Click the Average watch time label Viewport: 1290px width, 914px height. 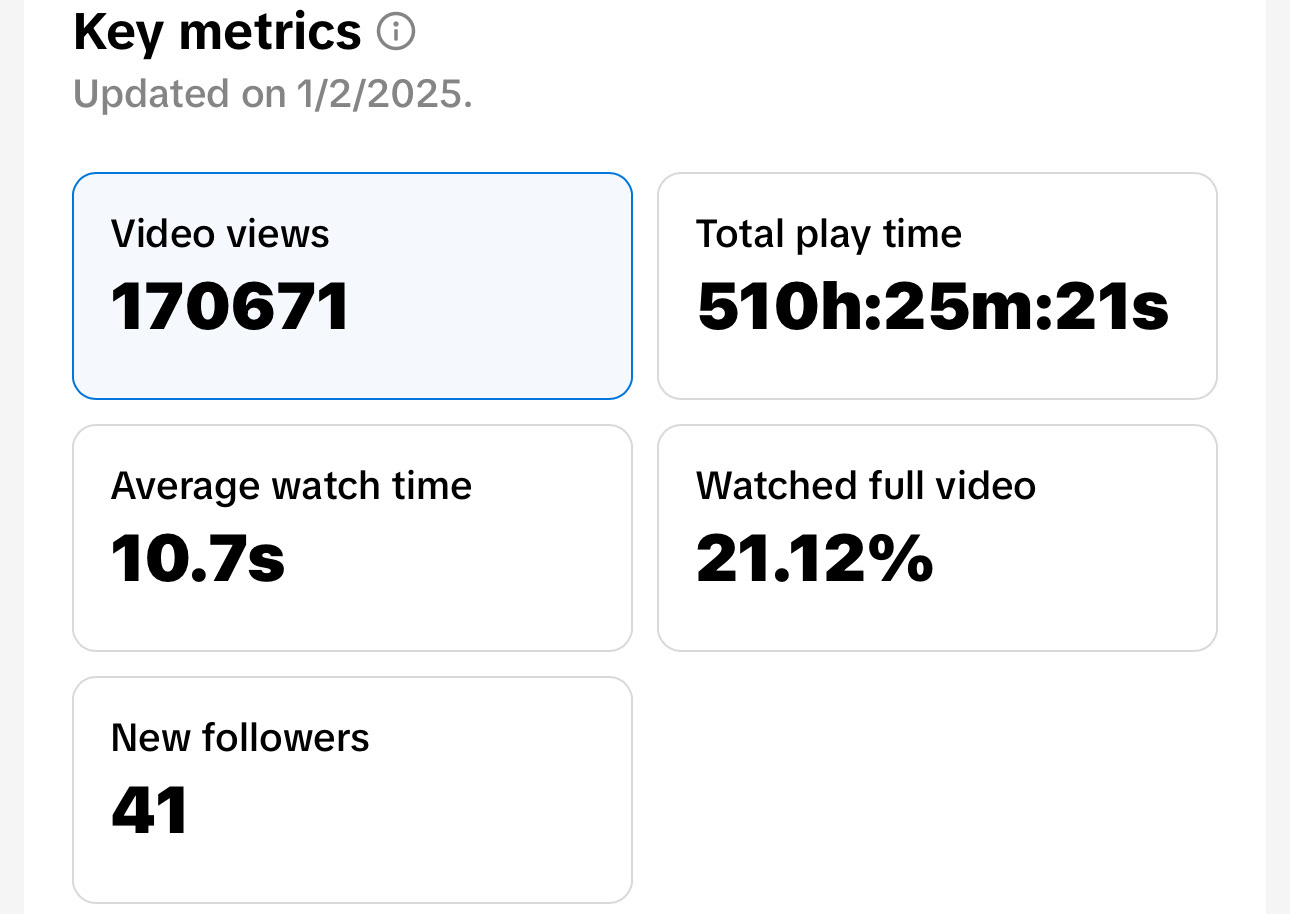(x=291, y=486)
